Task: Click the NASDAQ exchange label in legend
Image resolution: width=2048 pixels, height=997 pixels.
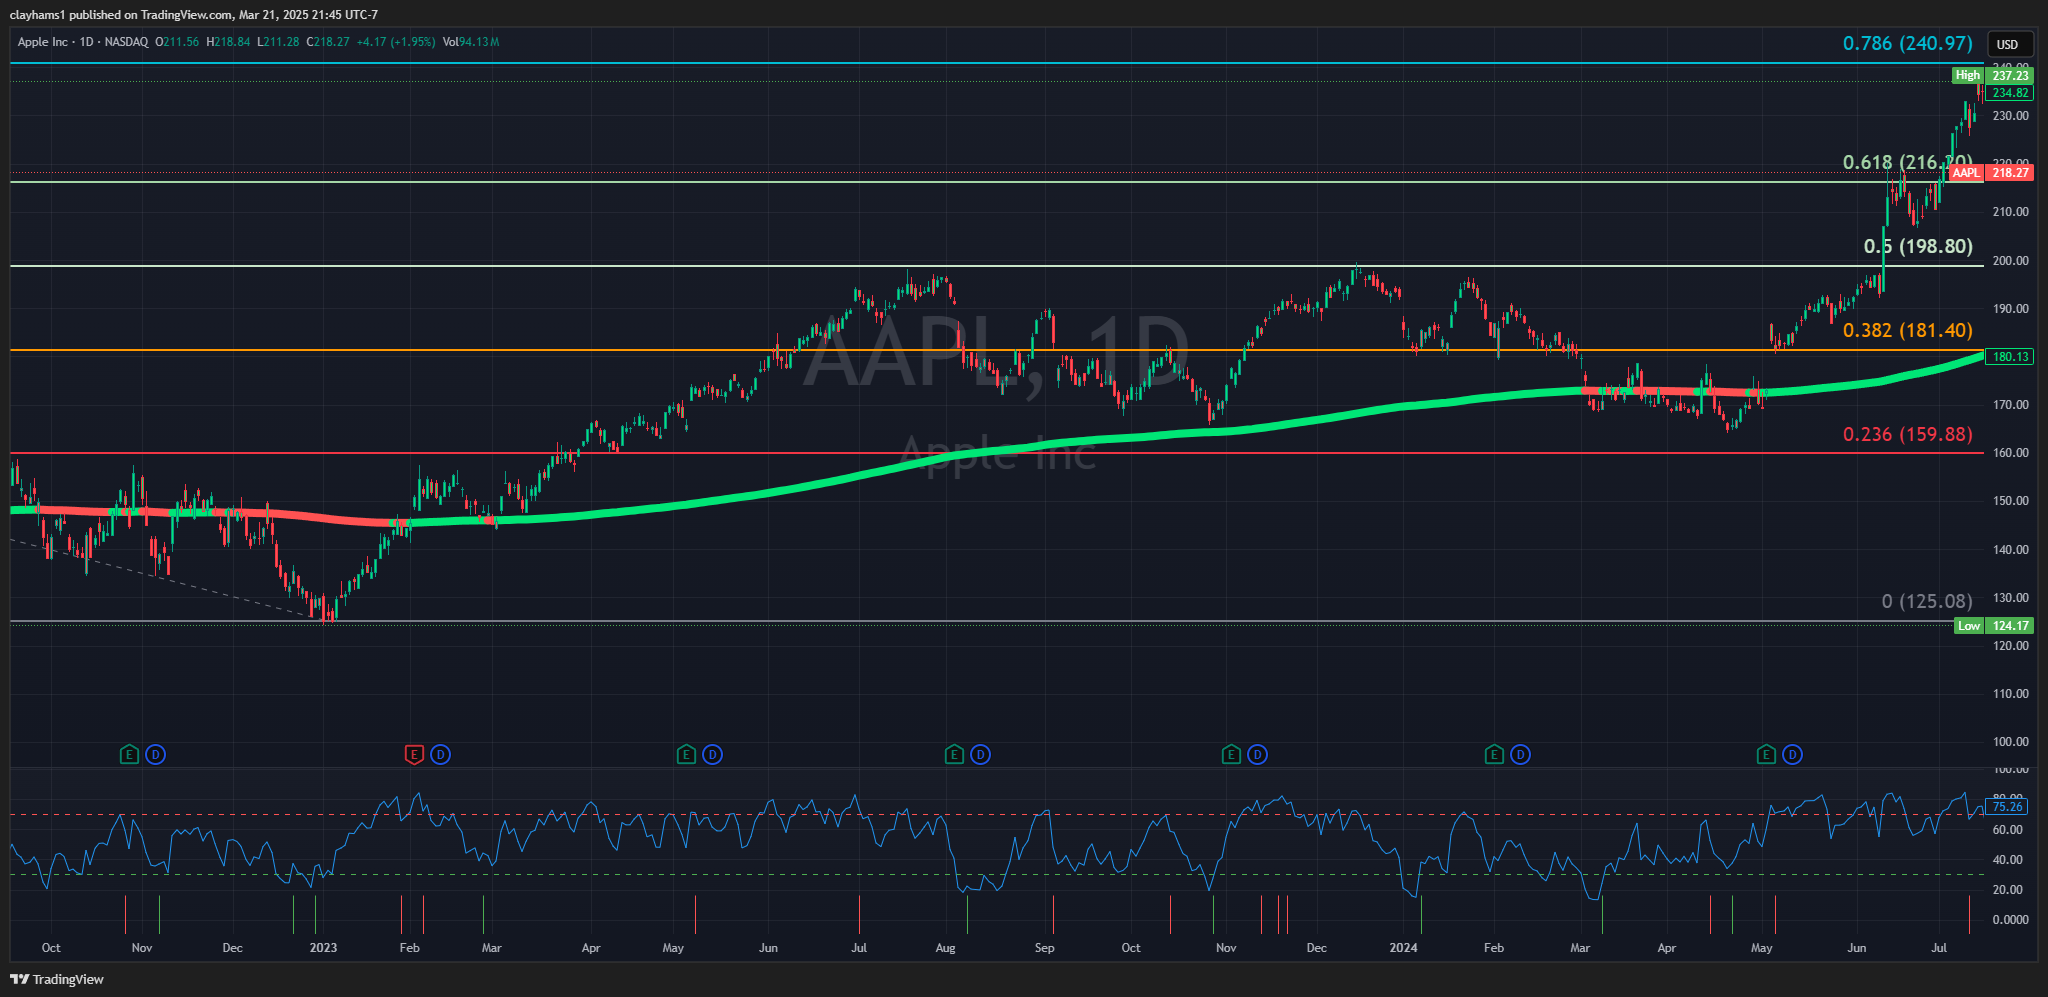Action: click(126, 42)
